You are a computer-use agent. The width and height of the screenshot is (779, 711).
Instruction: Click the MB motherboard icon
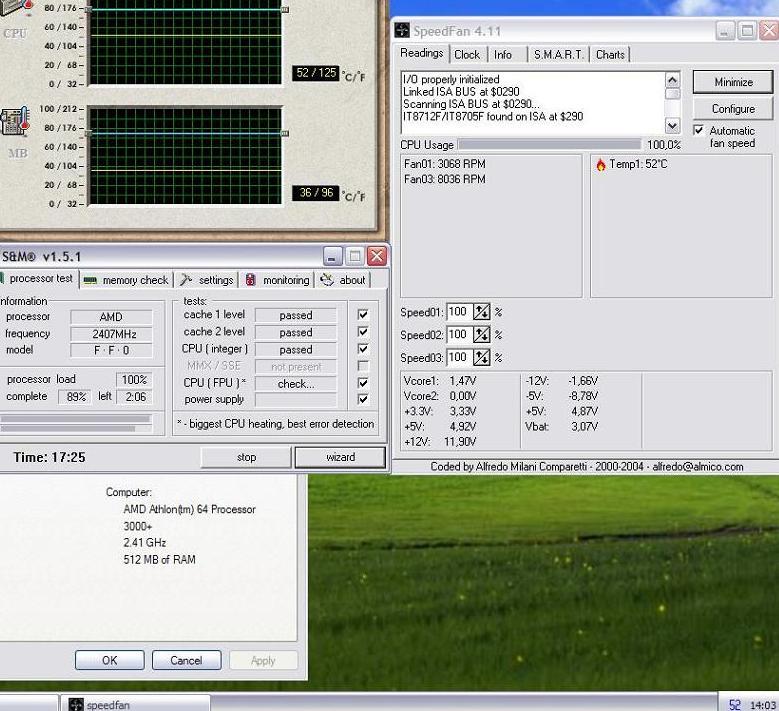click(16, 122)
